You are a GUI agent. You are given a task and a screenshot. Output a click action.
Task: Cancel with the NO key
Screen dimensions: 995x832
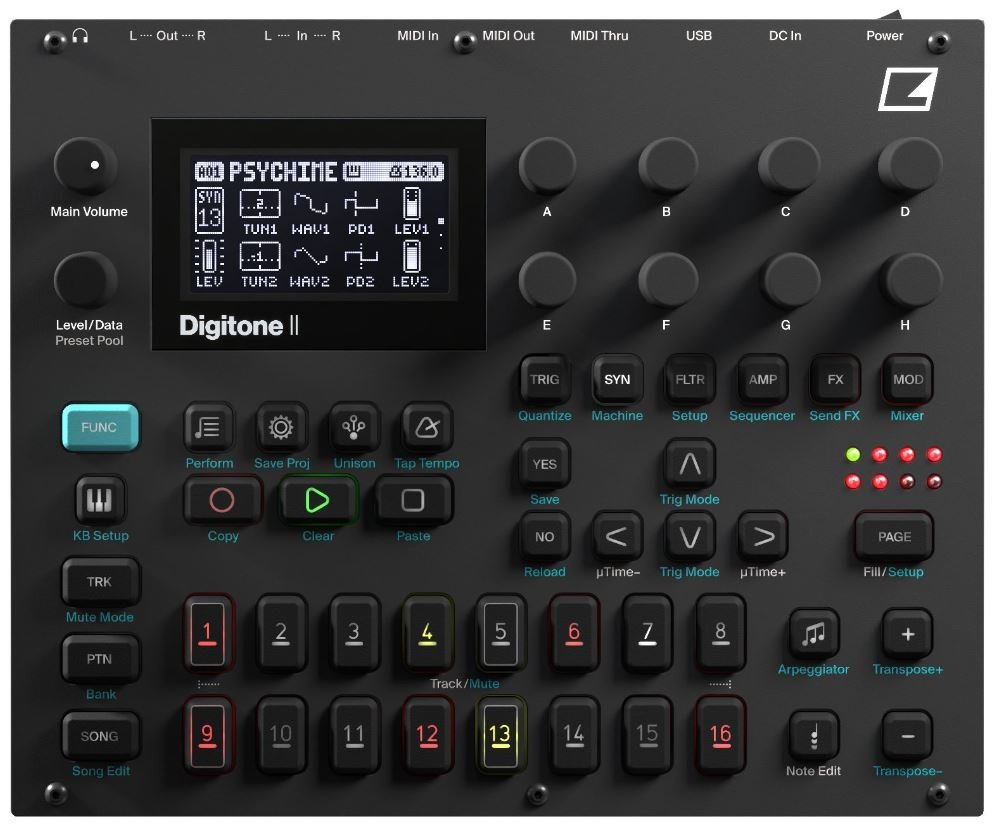coord(544,537)
